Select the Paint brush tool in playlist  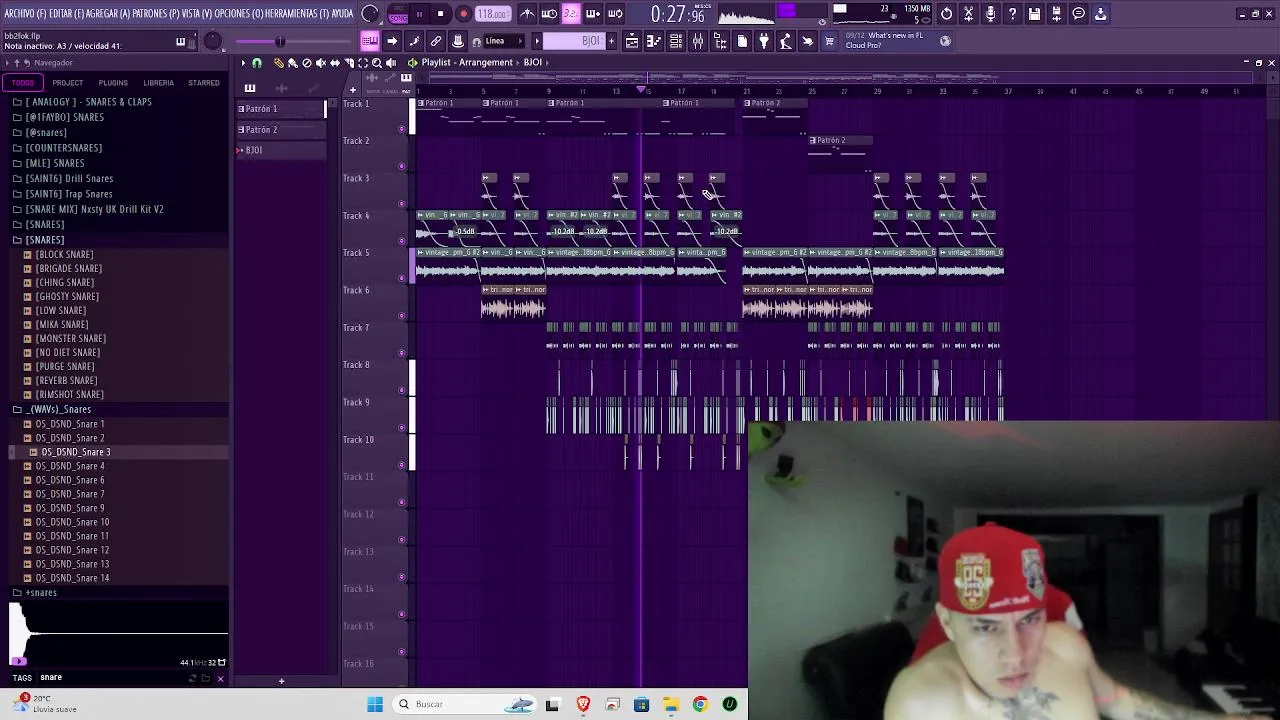tap(292, 63)
